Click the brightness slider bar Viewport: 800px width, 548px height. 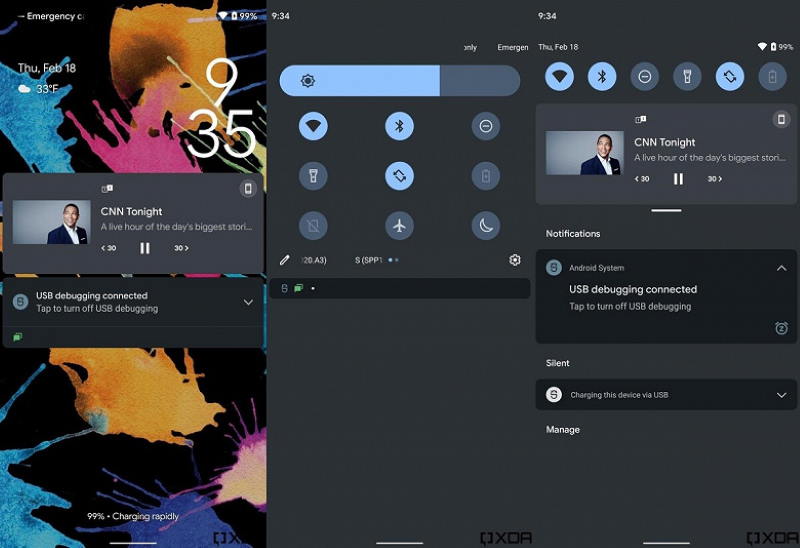point(399,81)
